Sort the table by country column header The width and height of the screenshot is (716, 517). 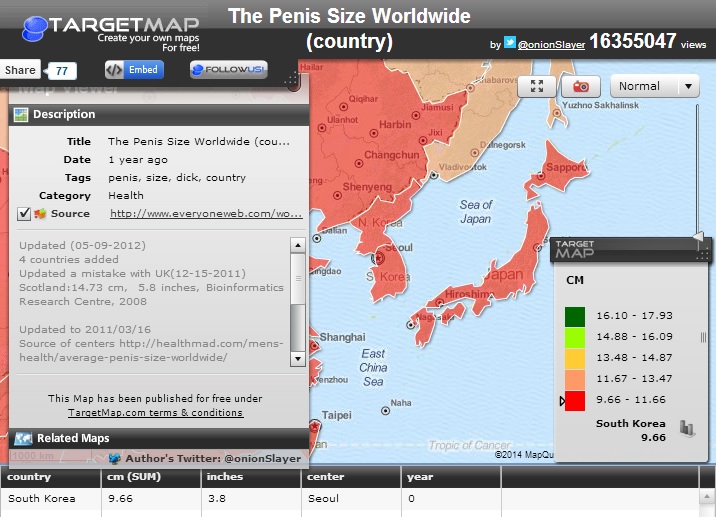pyautogui.click(x=51, y=477)
